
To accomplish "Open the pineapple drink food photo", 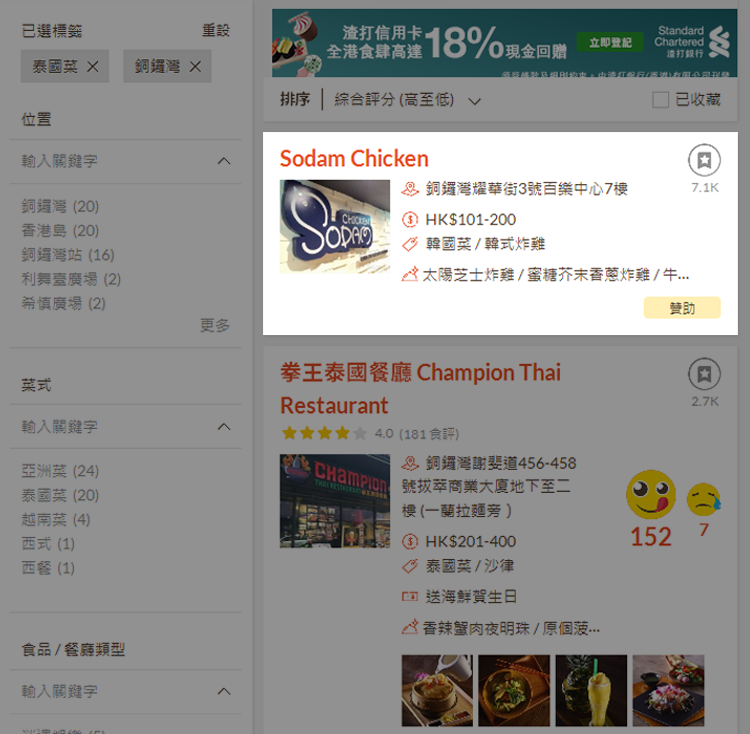I will (591, 690).
